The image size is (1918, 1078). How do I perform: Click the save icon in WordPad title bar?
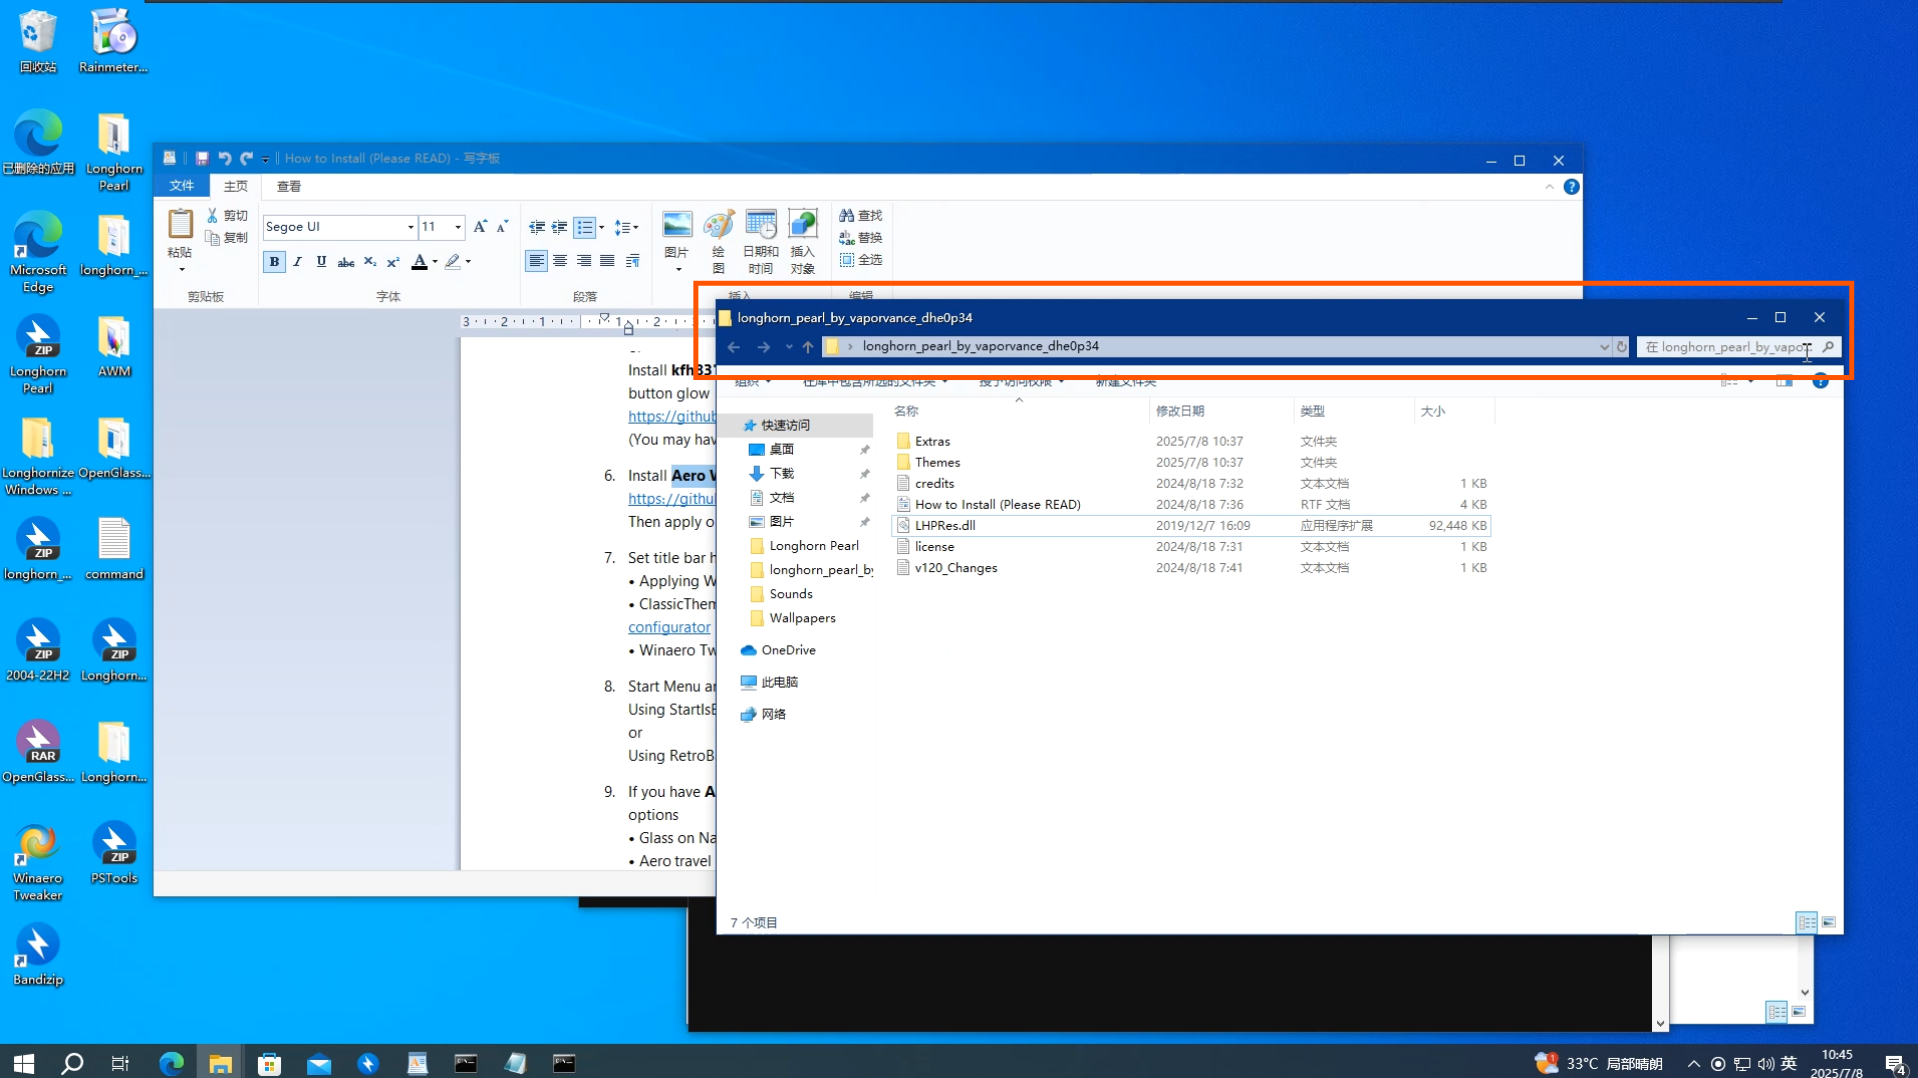(202, 158)
